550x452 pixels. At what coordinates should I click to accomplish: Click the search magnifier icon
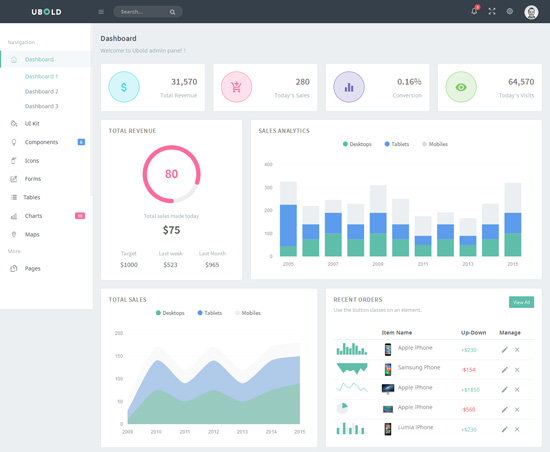(172, 12)
